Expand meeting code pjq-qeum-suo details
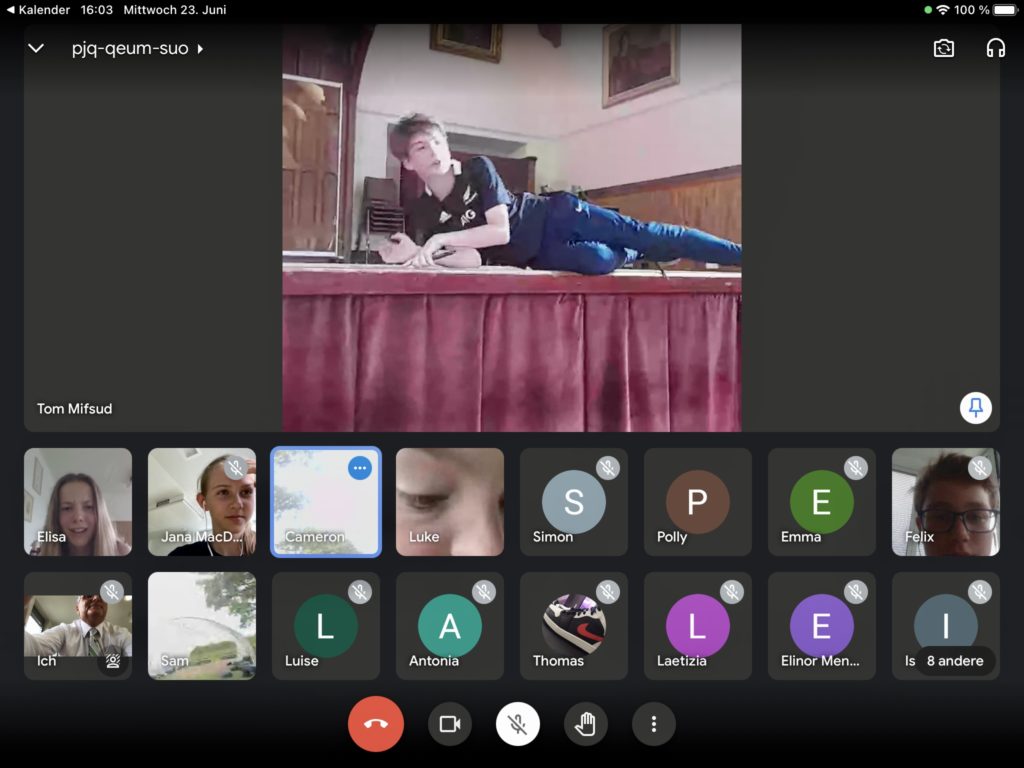The width and height of the screenshot is (1024, 768). 137,48
